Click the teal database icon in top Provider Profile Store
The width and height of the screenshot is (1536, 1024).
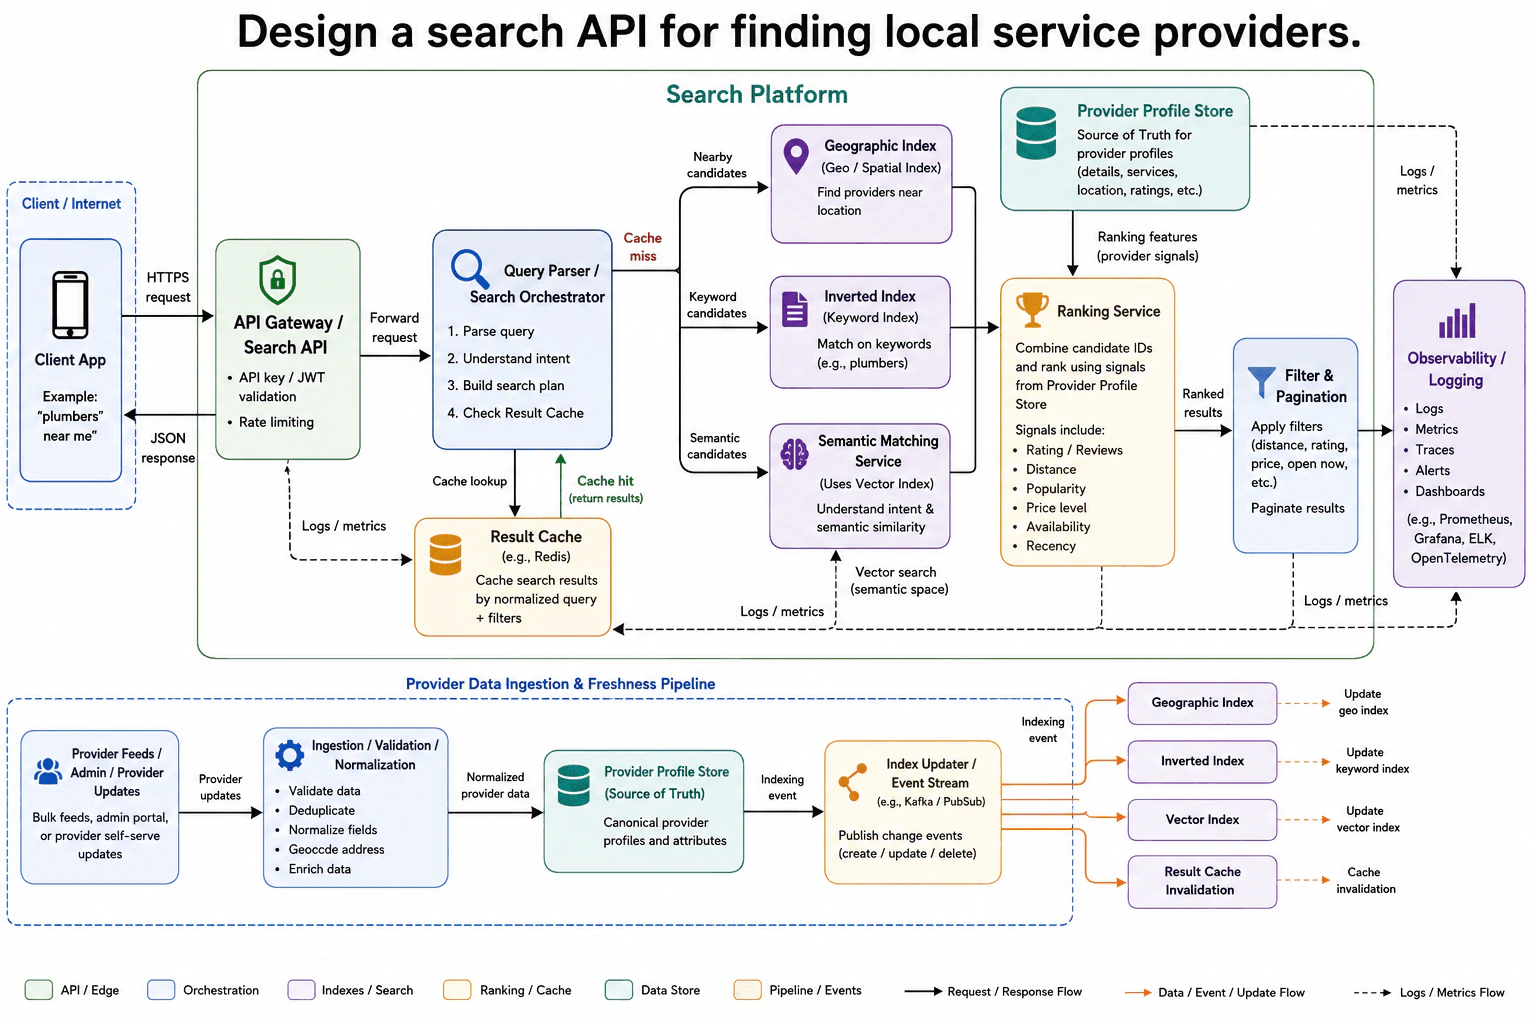click(1036, 133)
